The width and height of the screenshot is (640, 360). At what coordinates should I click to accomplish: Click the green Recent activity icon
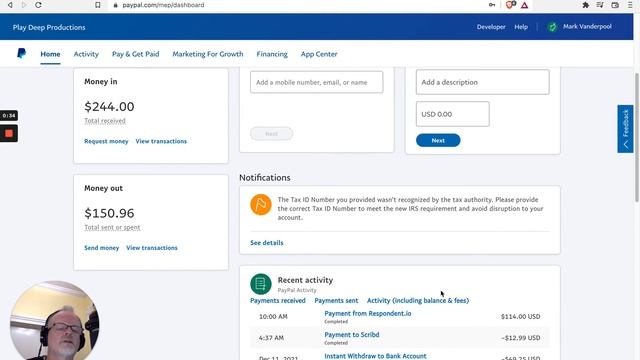tap(261, 284)
